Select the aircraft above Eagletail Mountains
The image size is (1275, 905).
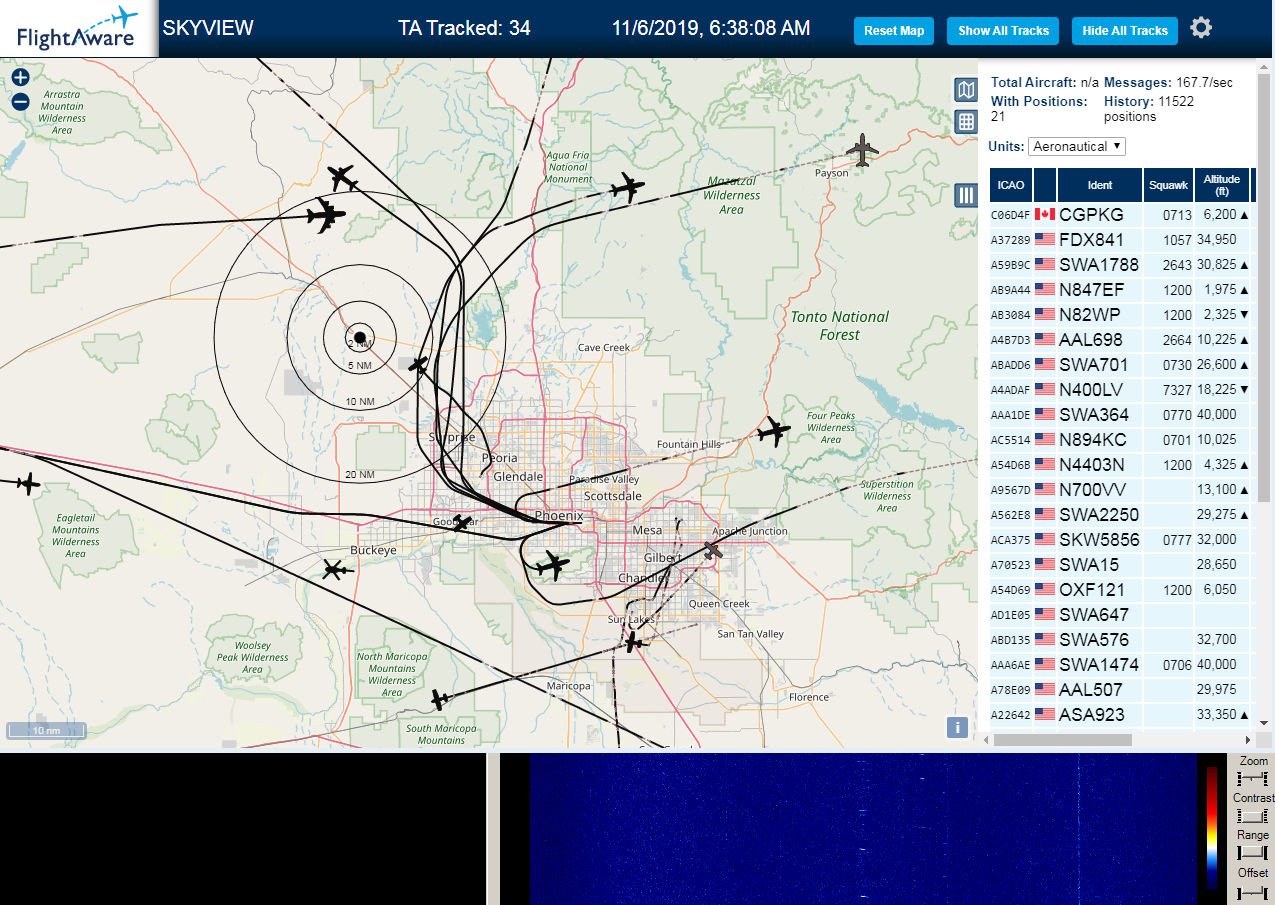click(28, 485)
